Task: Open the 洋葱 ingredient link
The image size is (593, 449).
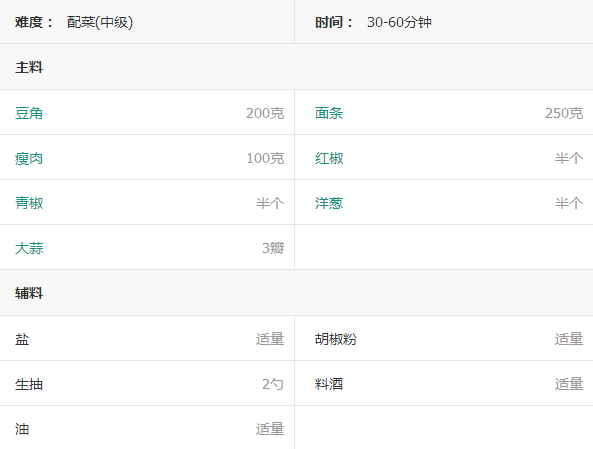Action: click(x=329, y=203)
